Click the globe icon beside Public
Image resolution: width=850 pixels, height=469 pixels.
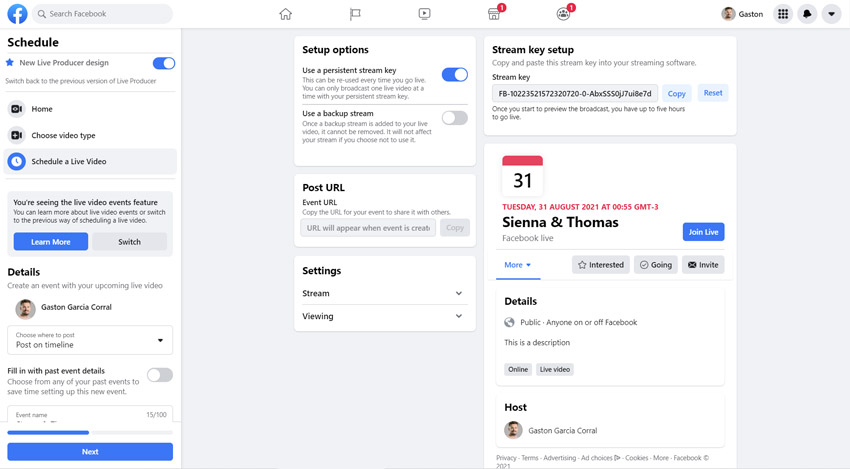(x=509, y=322)
